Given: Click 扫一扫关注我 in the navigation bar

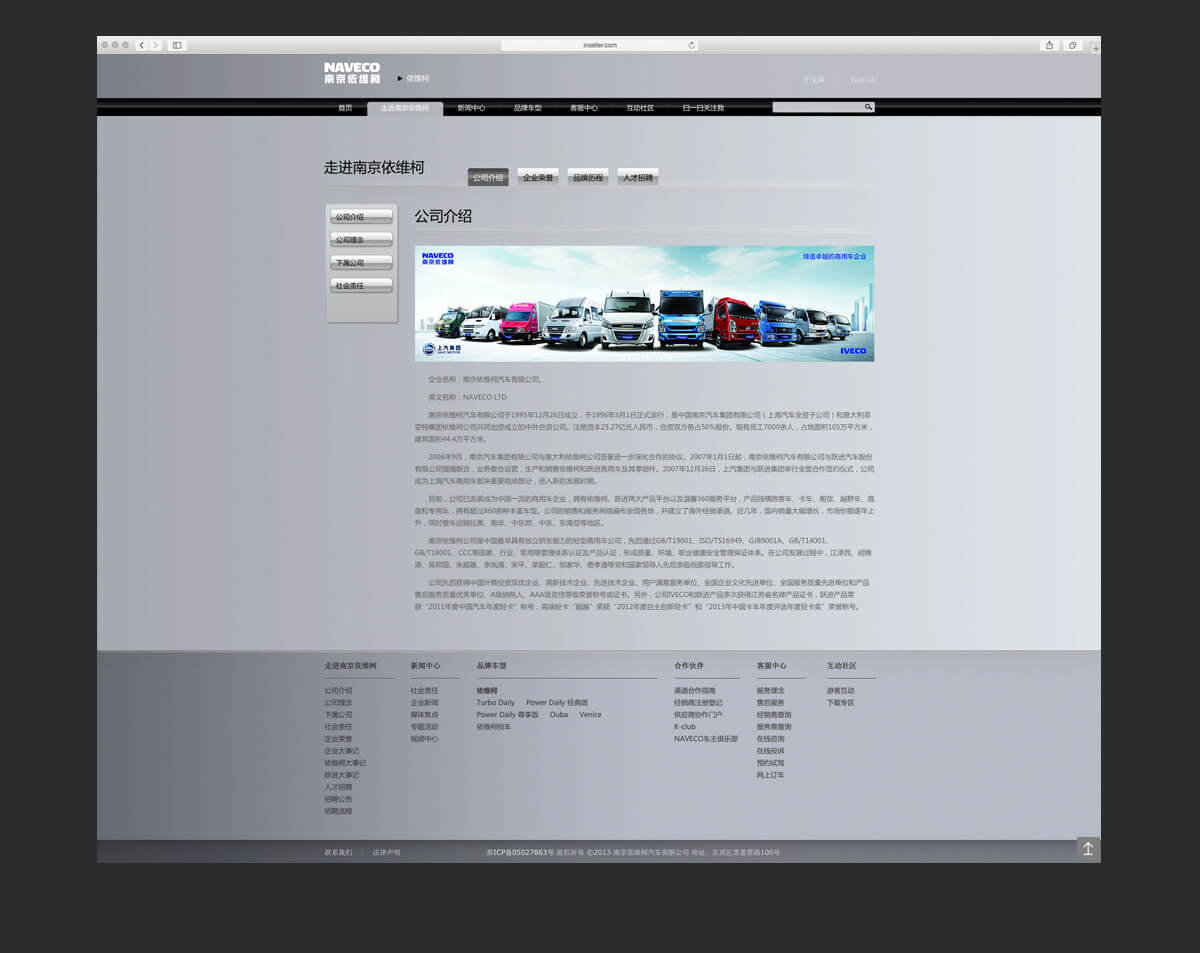Looking at the screenshot, I should (703, 108).
